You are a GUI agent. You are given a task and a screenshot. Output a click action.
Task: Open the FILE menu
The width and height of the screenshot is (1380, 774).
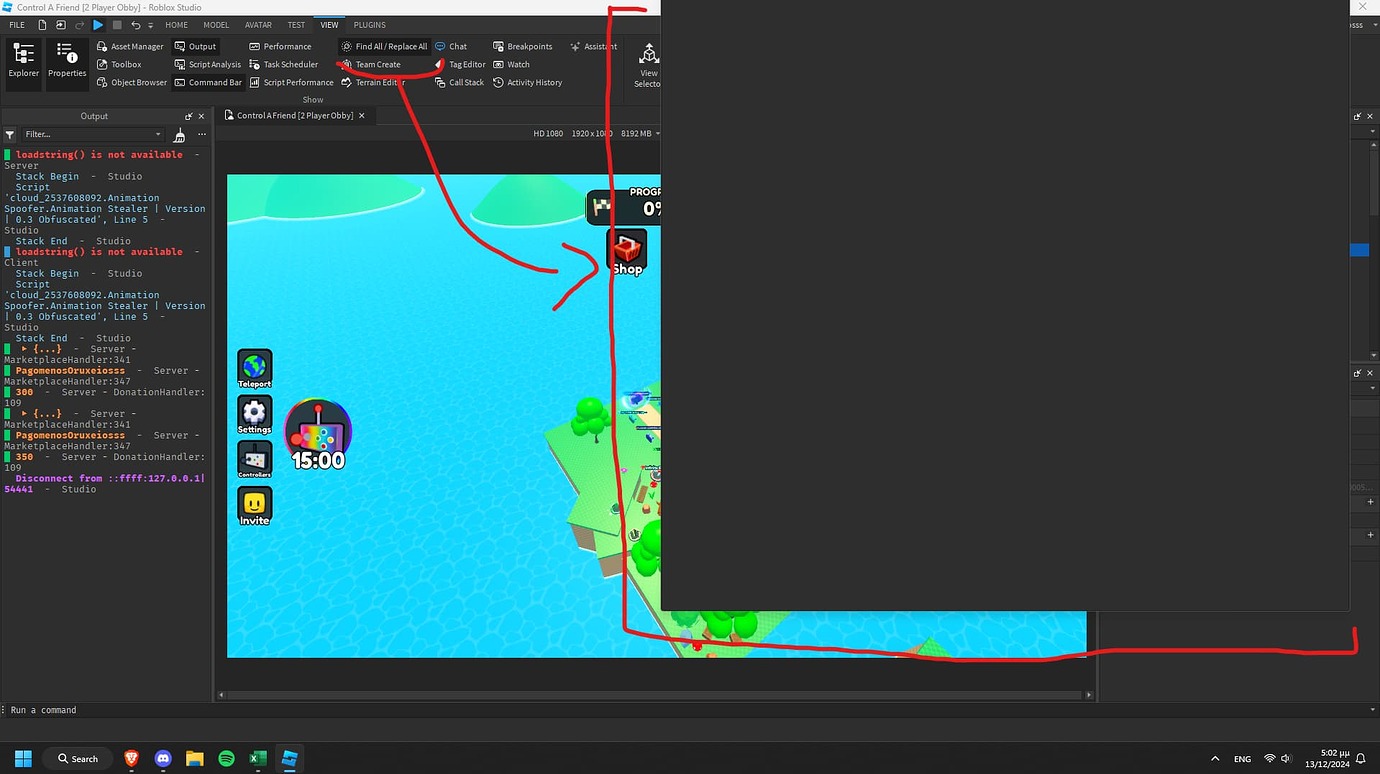click(17, 25)
